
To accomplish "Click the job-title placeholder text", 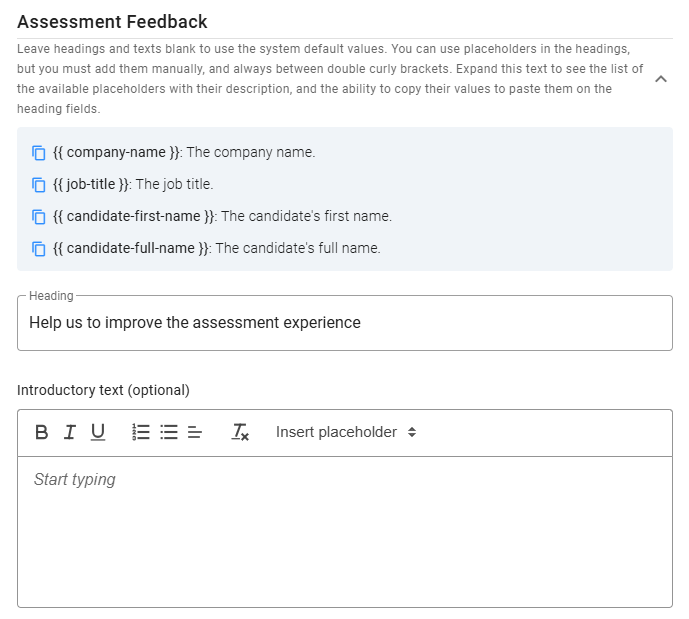I will [91, 185].
